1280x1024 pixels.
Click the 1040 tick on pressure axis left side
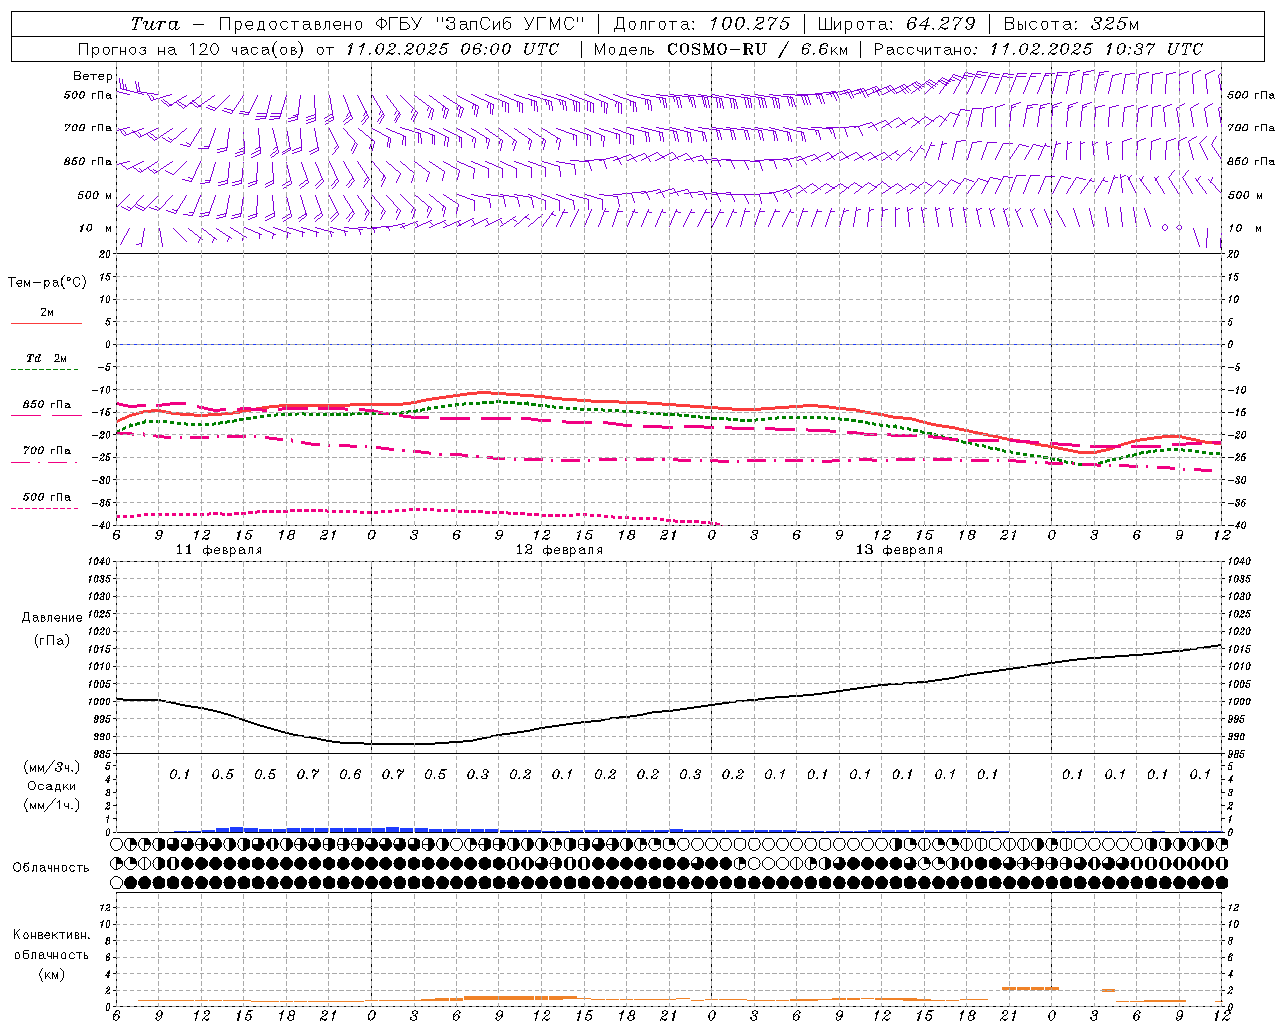(x=98, y=562)
